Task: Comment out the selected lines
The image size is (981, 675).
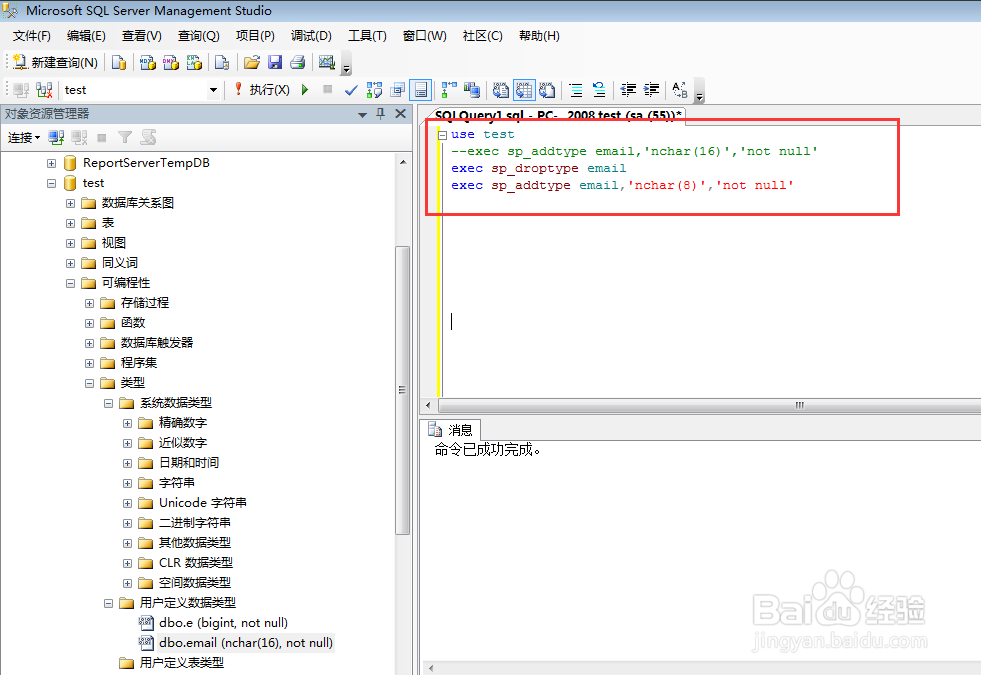Action: pyautogui.click(x=576, y=90)
